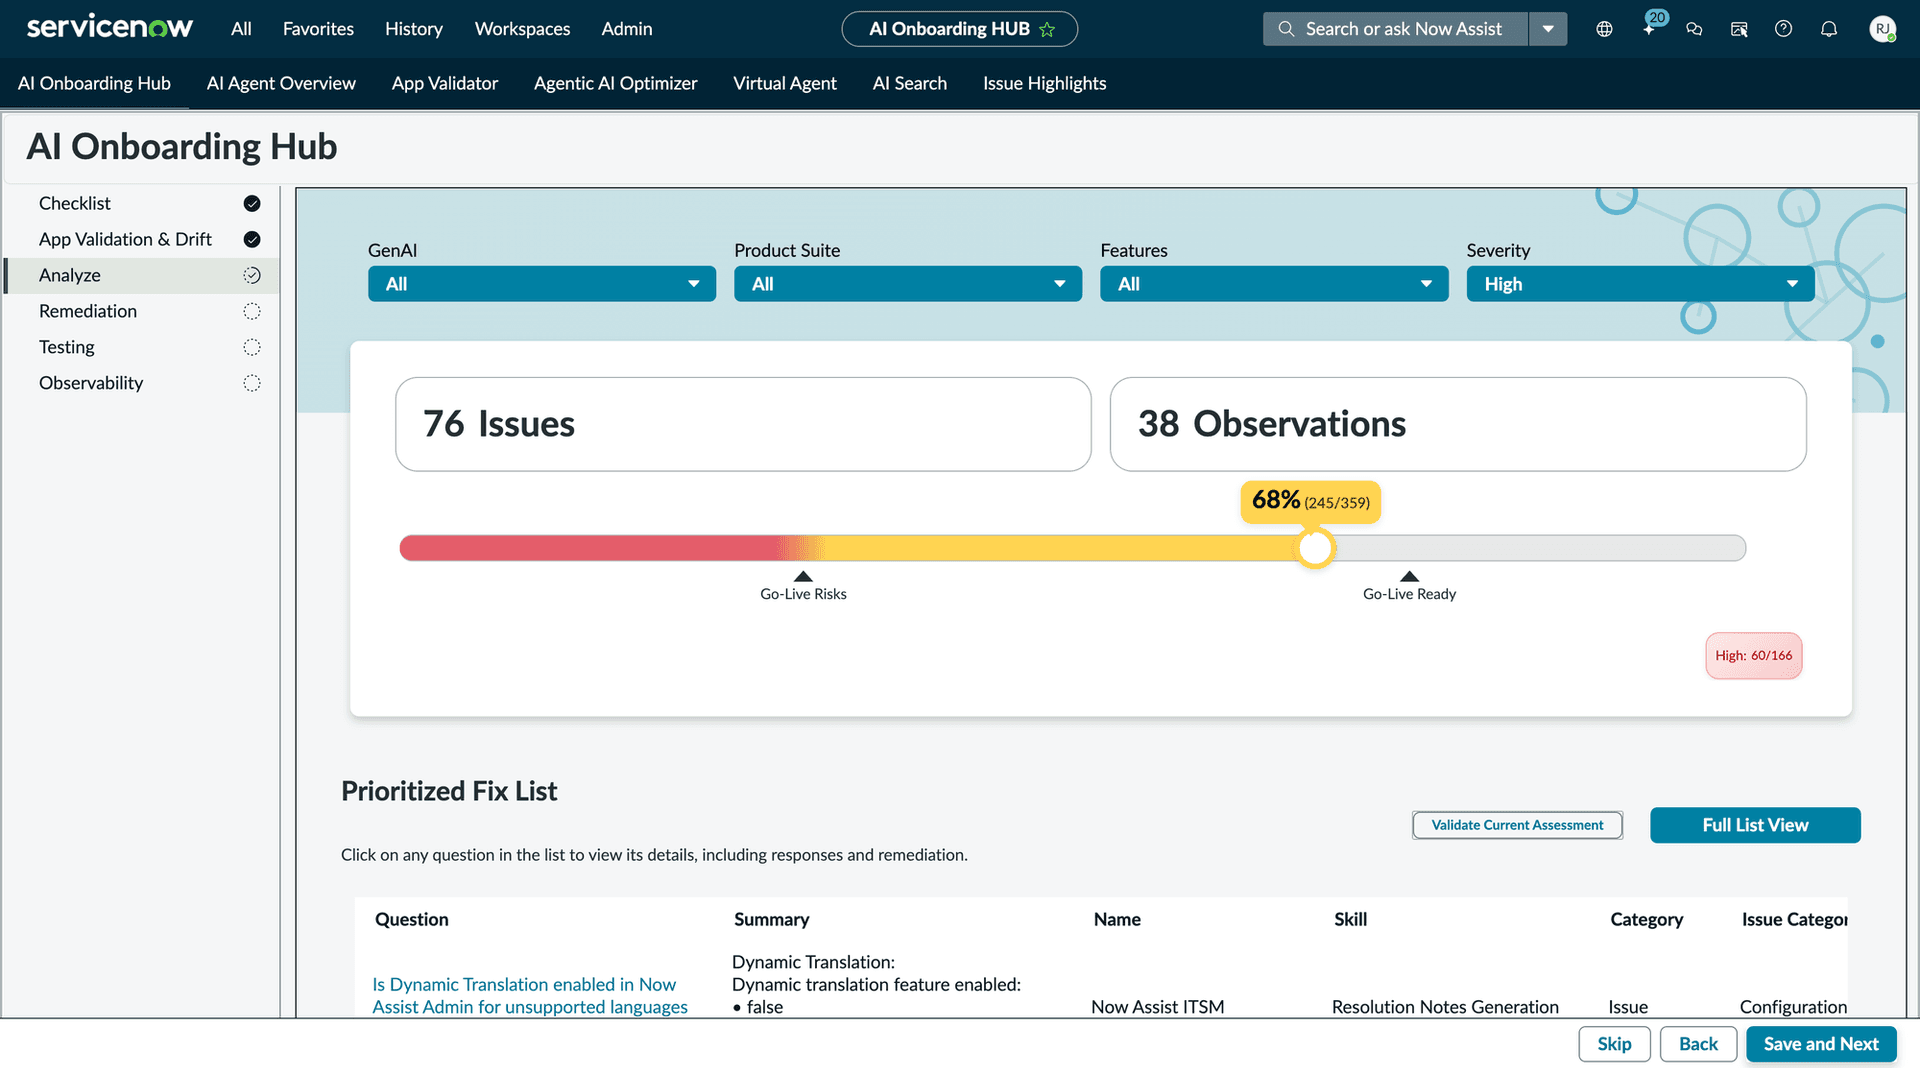Click App Validation & Drift completed icon
Image resolution: width=1920 pixels, height=1068 pixels.
click(x=252, y=239)
